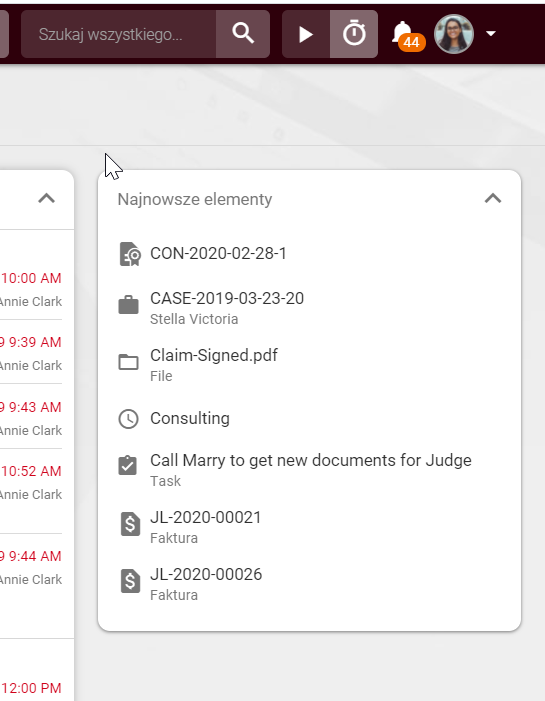Open Call Marry to get new documents task
Viewport: 545px width, 701px height.
(x=309, y=469)
